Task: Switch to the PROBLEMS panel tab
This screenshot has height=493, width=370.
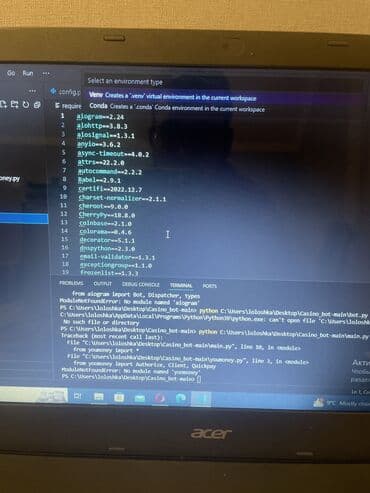Action: 71,283
